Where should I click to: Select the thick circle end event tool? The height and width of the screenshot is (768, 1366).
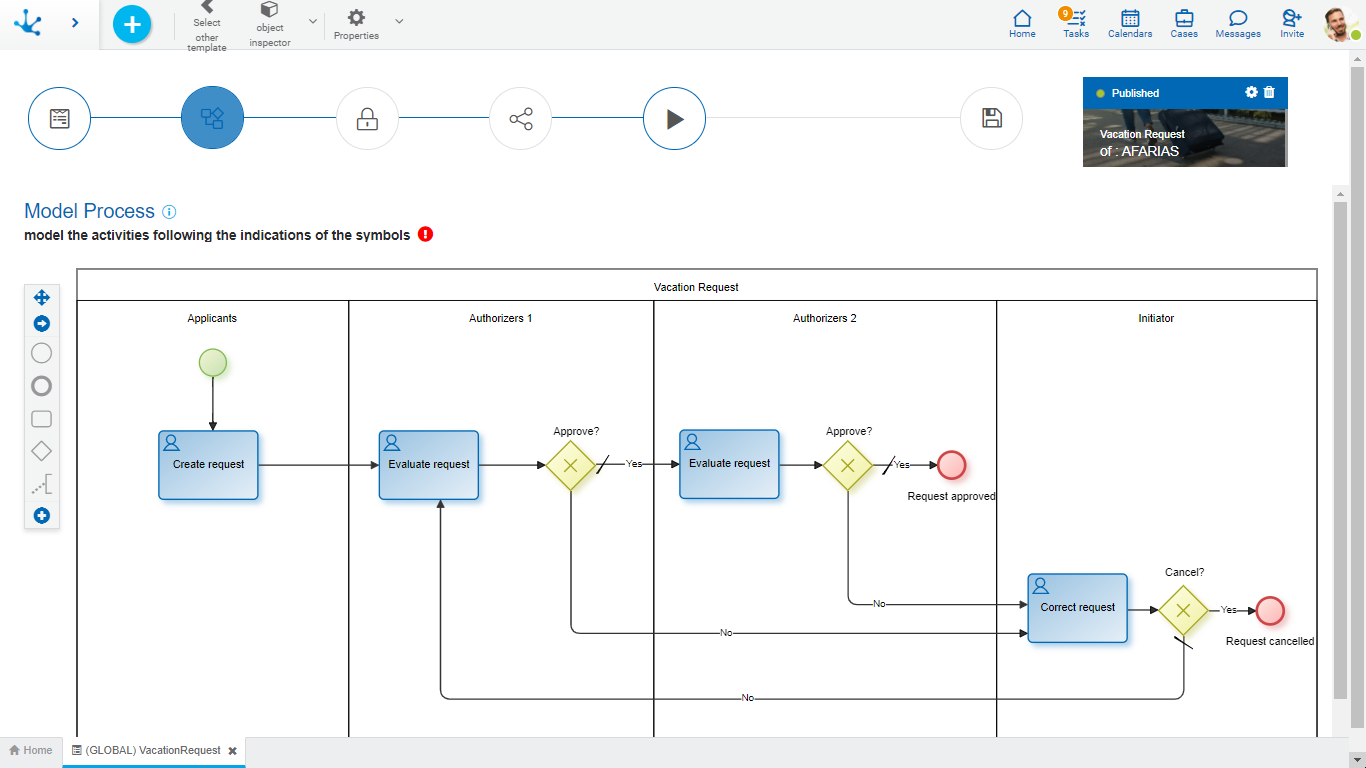[42, 386]
